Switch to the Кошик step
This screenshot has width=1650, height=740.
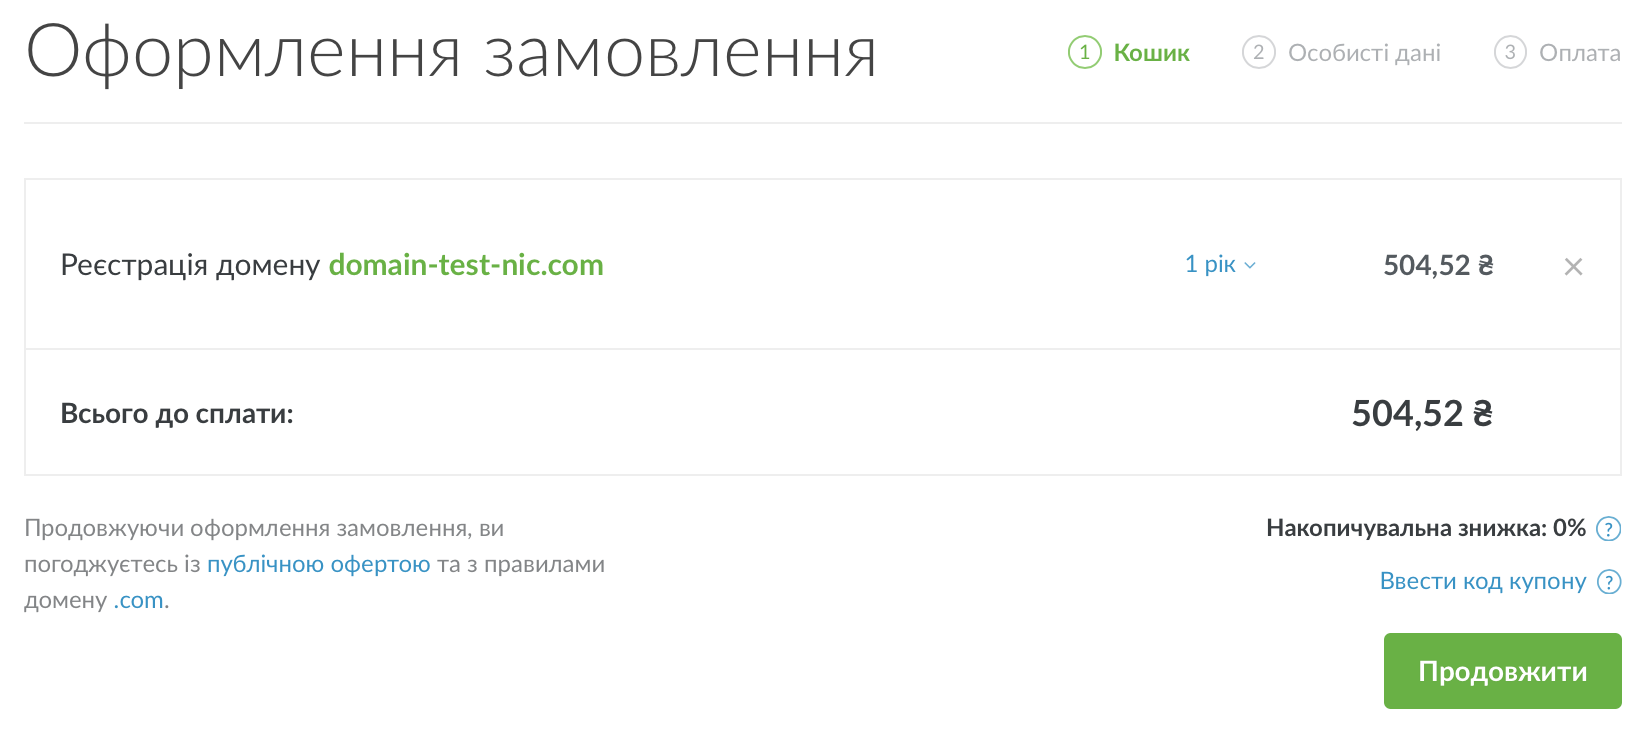(1151, 53)
